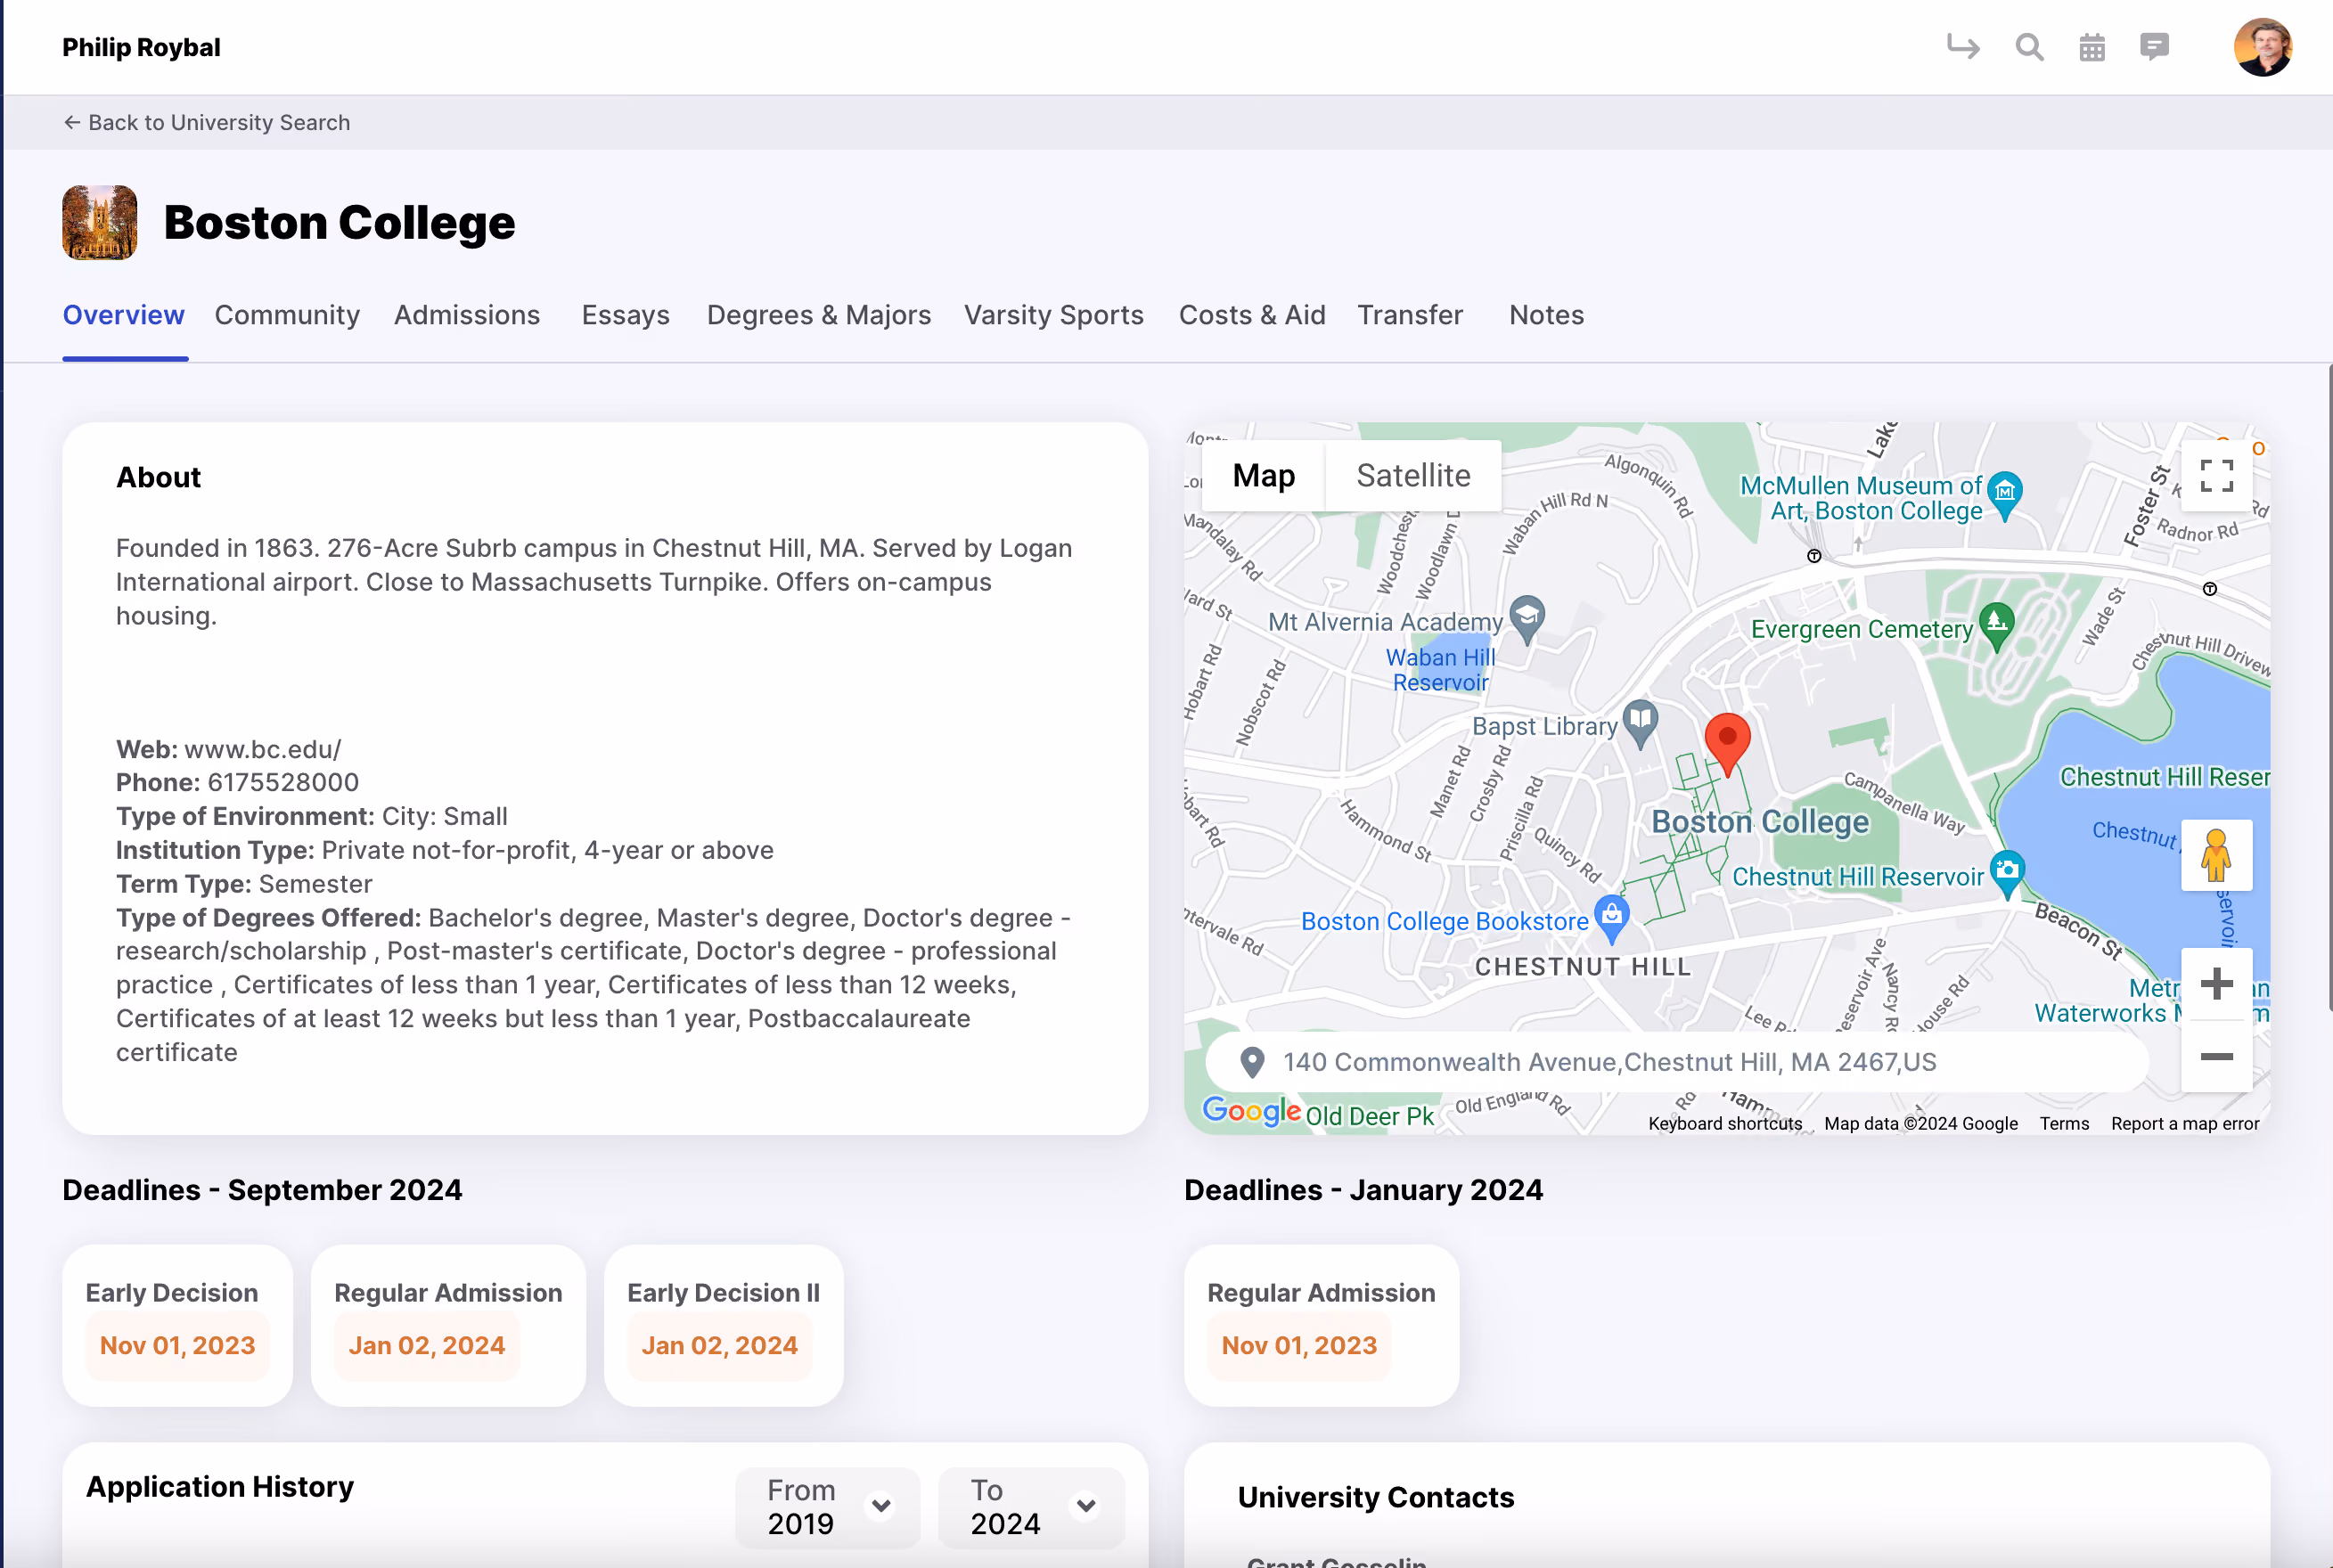Open the user profile avatar
2333x1568 pixels.
pos(2262,47)
